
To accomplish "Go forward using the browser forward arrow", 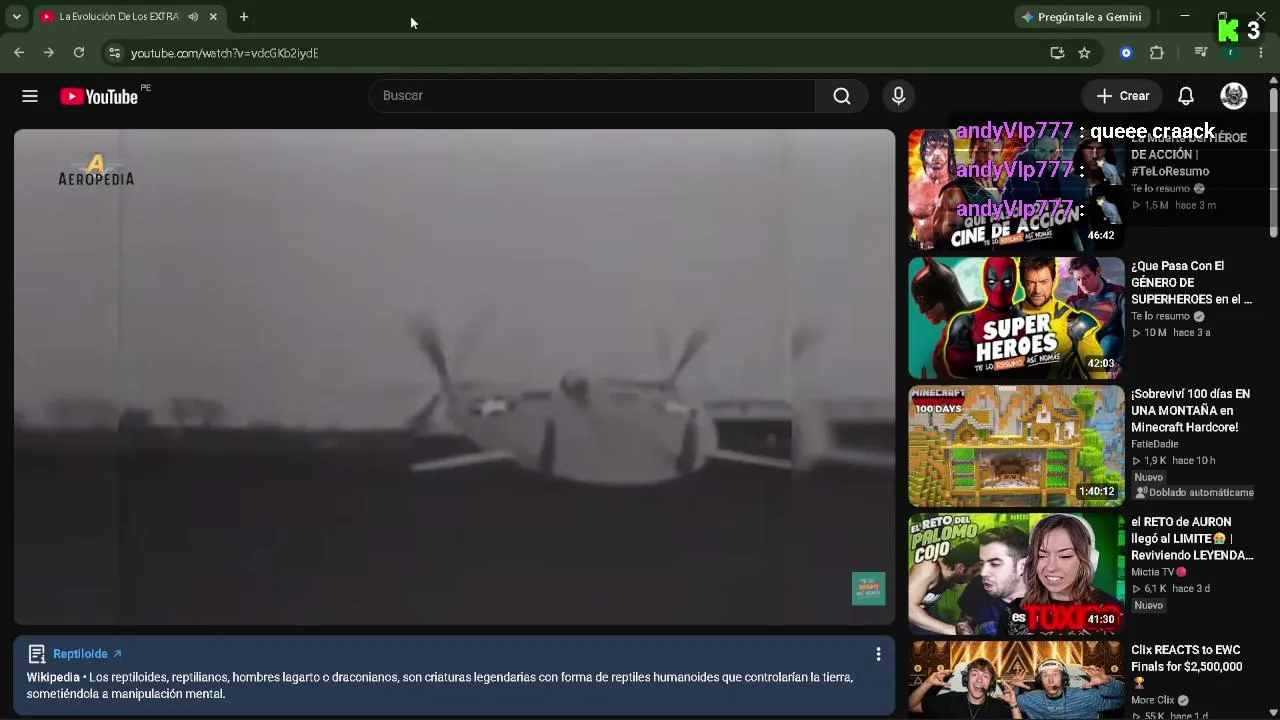I will click(x=48, y=53).
